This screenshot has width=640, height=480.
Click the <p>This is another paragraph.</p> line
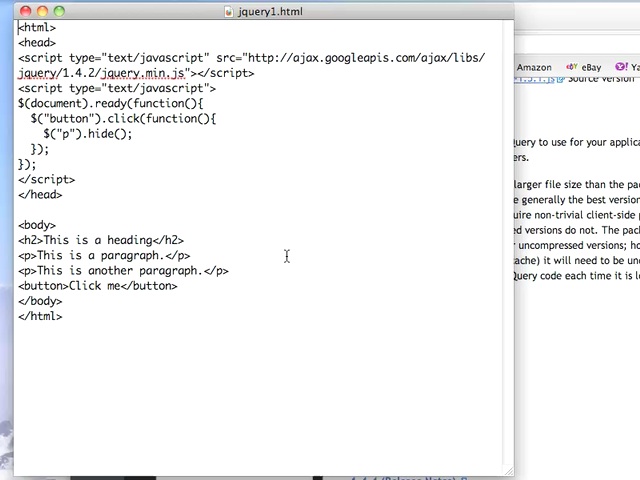pos(123,271)
